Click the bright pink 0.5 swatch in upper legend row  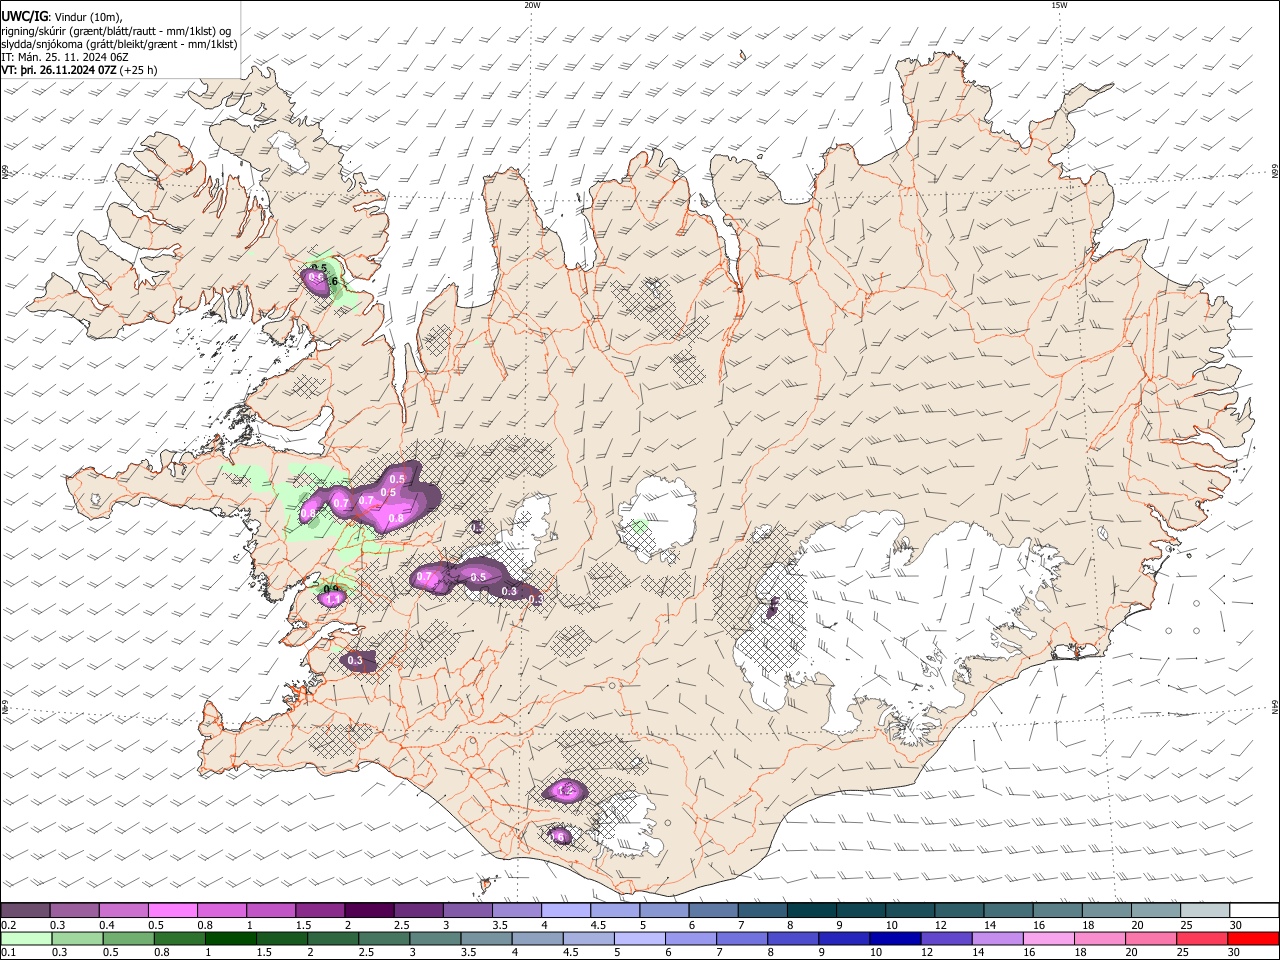point(172,910)
